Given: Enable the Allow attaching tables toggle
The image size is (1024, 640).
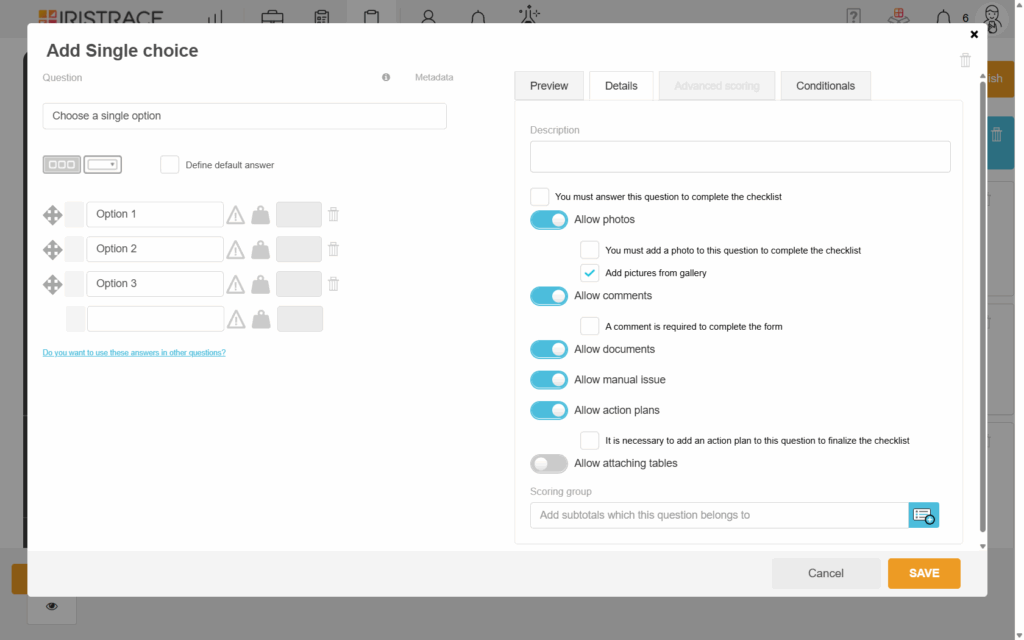Looking at the screenshot, I should (549, 464).
